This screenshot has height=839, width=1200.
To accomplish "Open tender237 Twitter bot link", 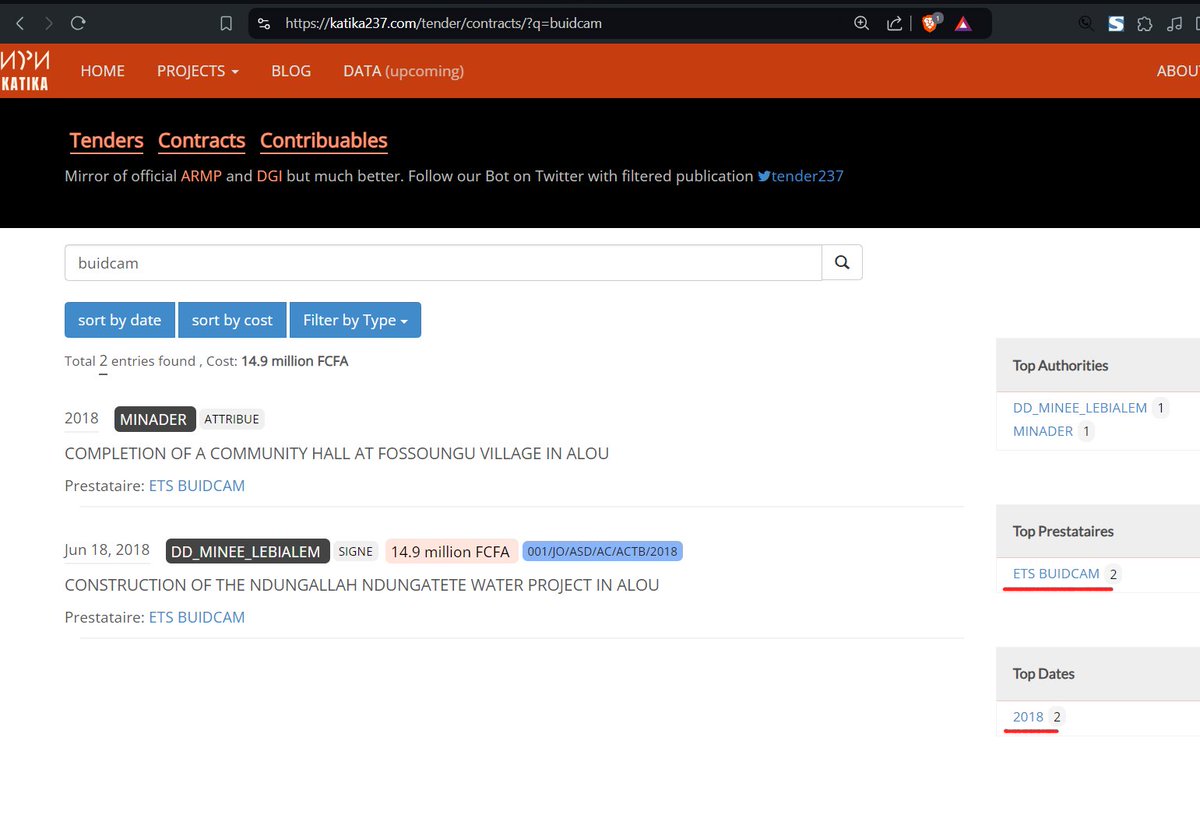I will tap(800, 176).
